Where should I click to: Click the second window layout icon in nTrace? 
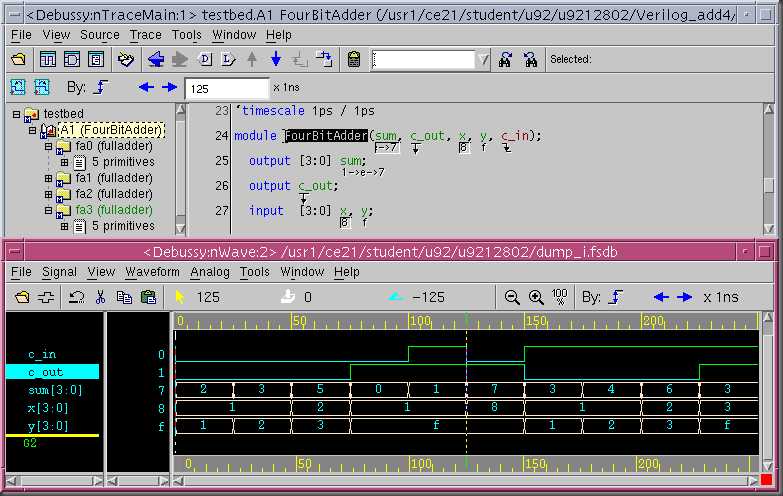click(72, 59)
